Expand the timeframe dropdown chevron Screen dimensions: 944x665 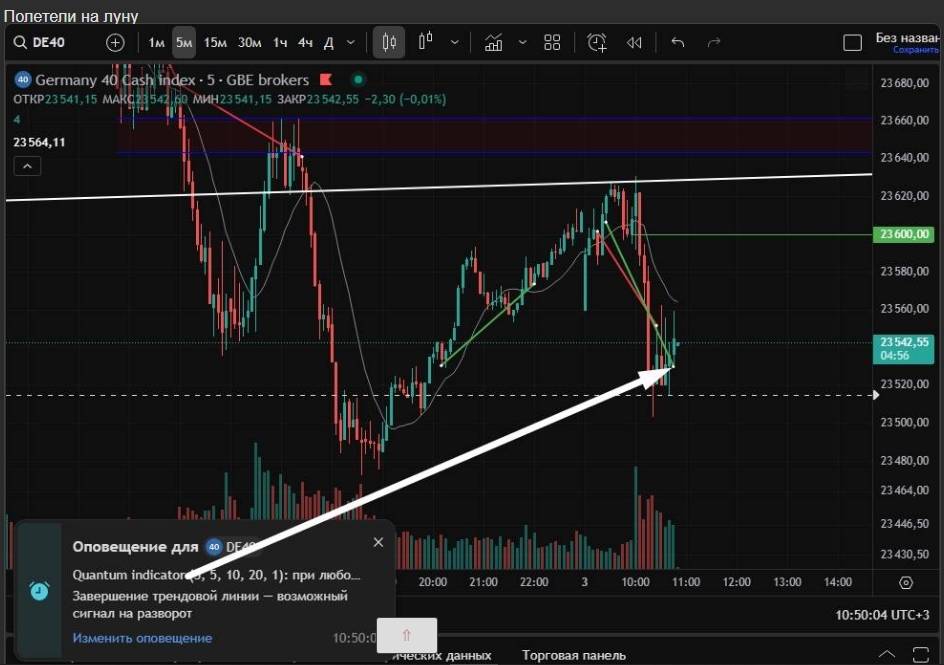(350, 42)
